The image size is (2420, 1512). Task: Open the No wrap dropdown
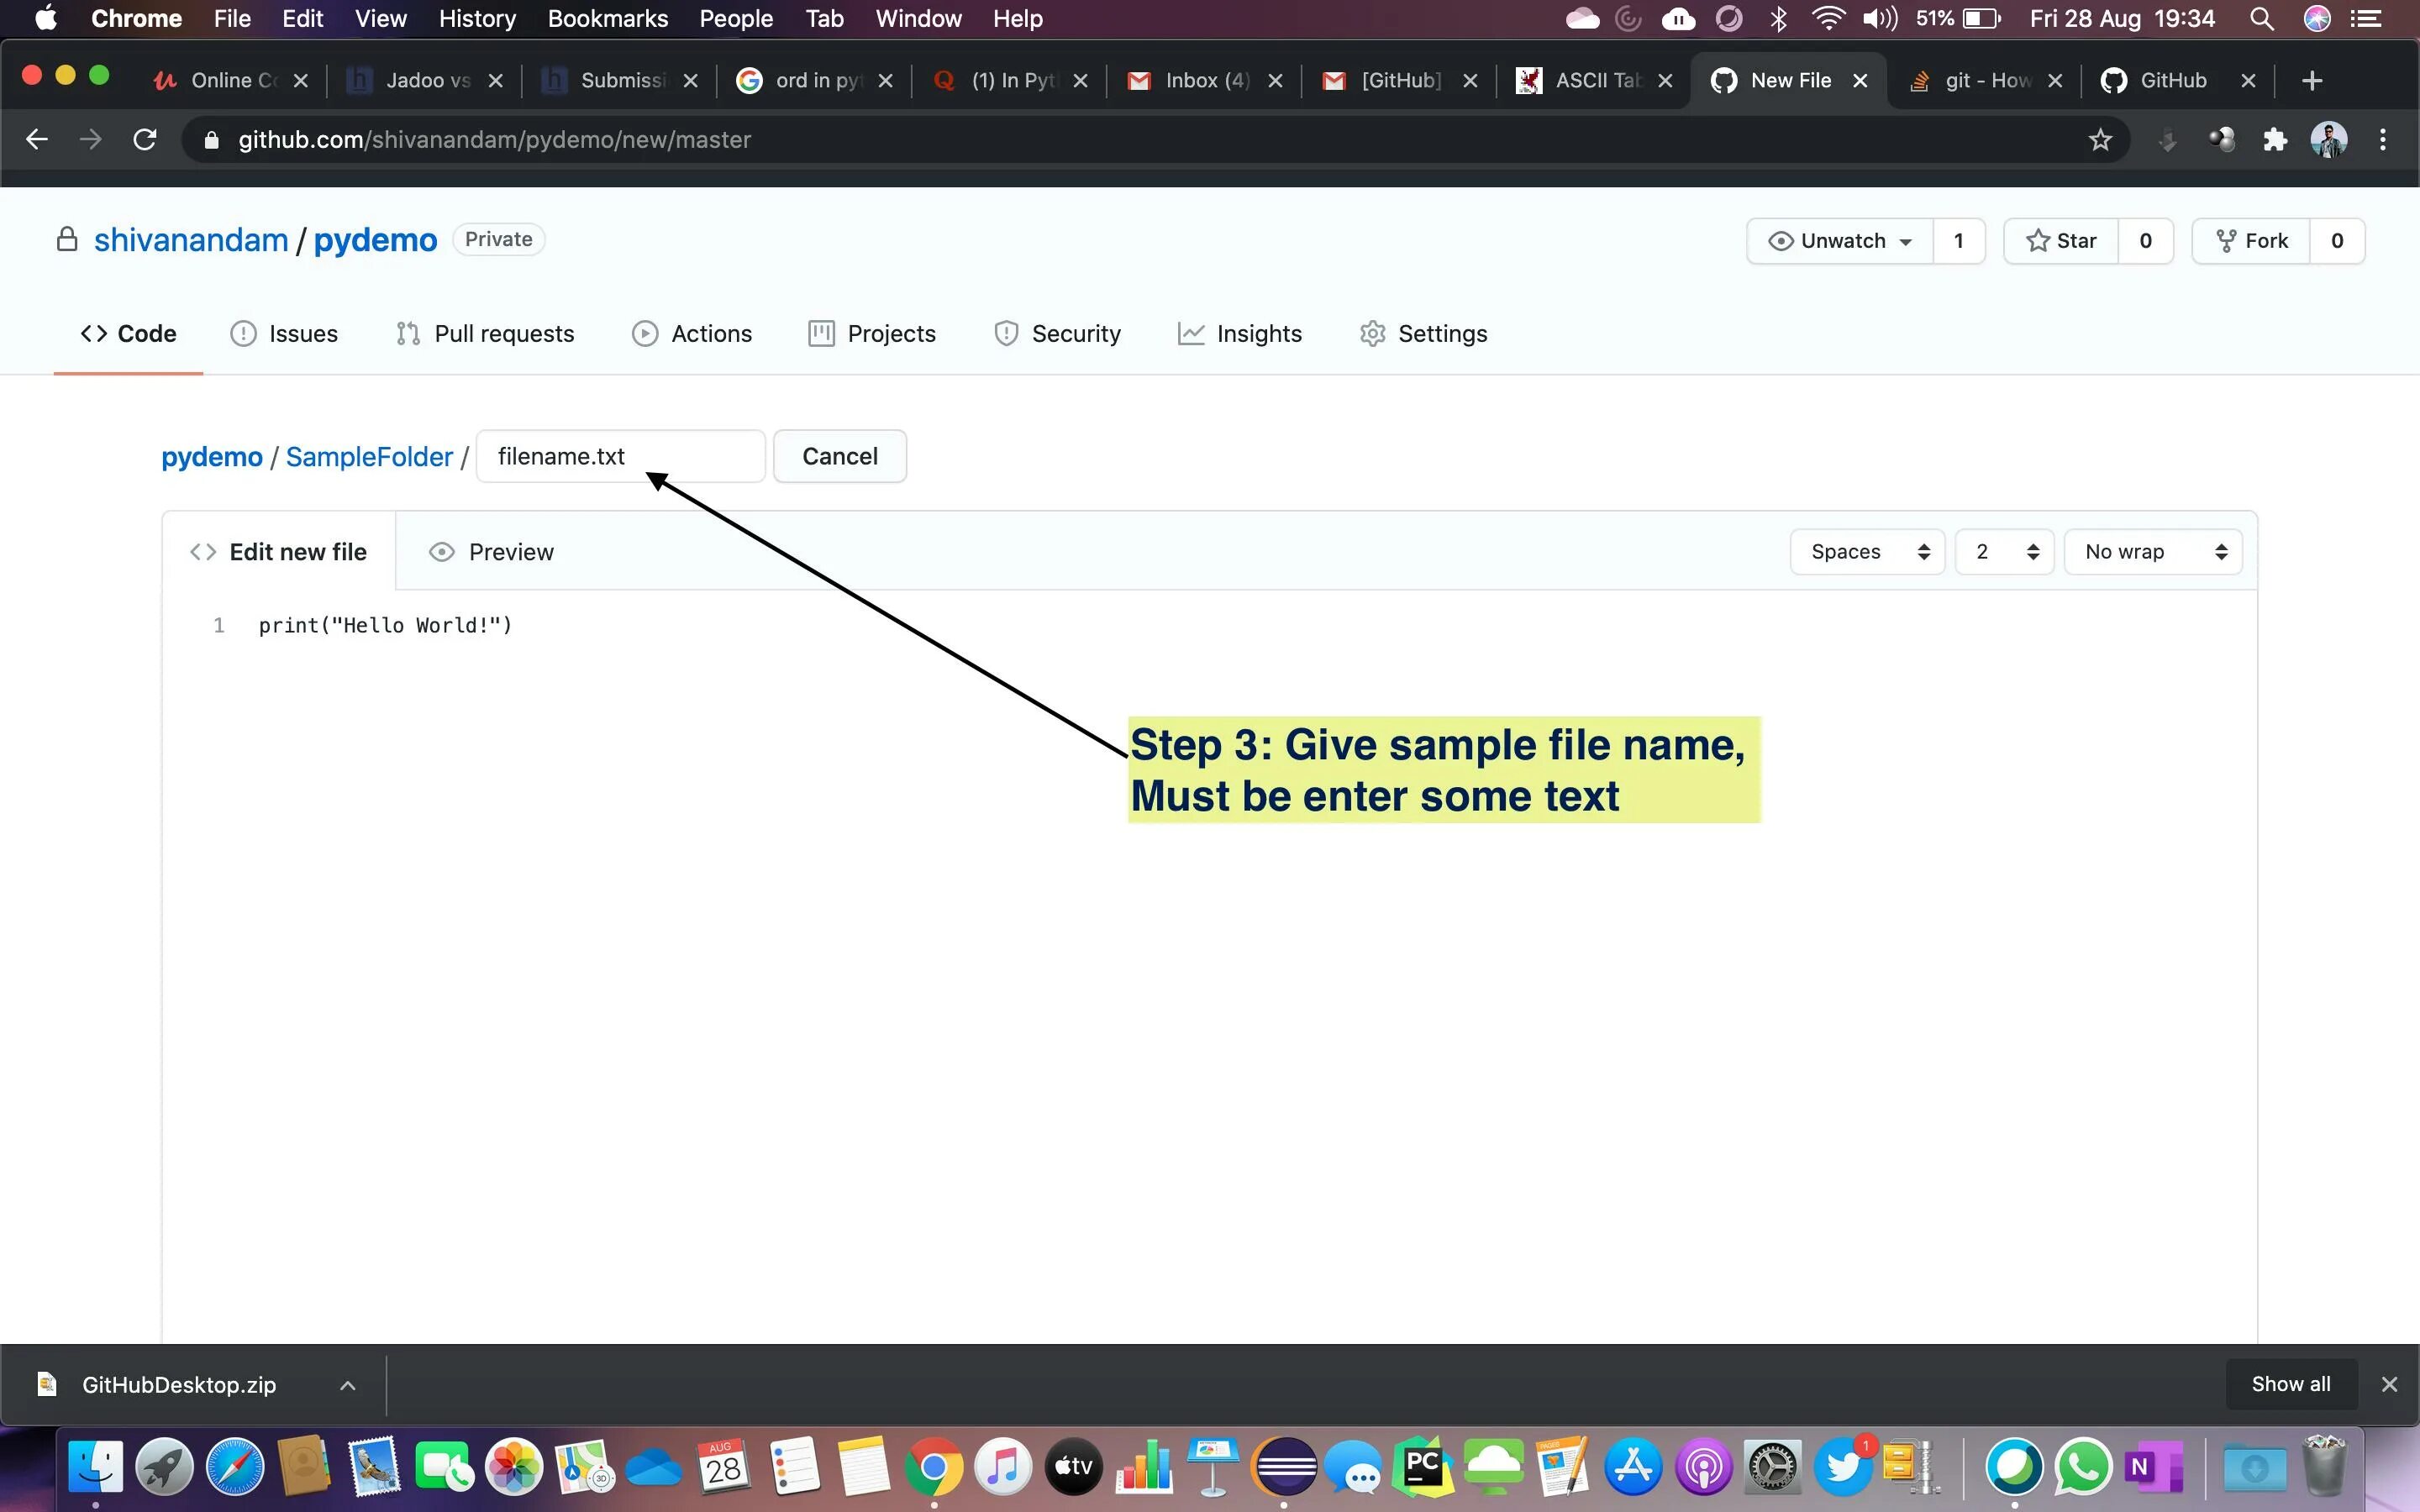[2153, 552]
